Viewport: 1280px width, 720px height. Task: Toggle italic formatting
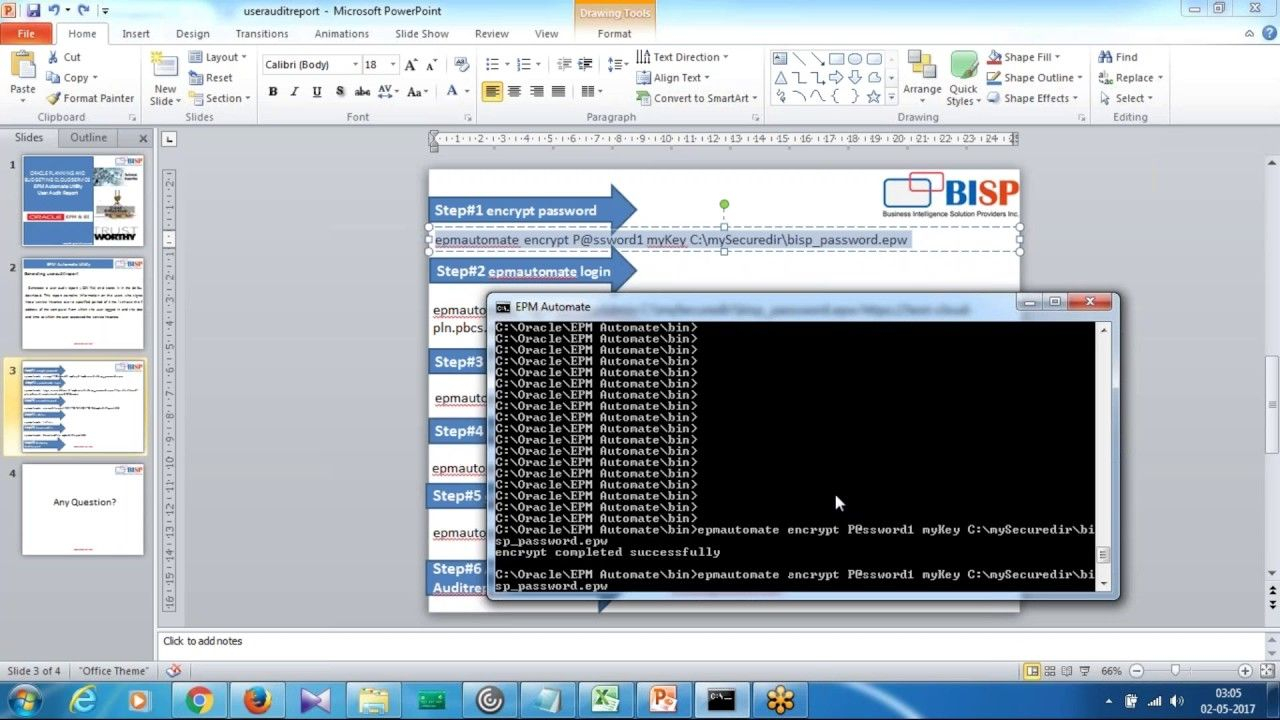(294, 91)
